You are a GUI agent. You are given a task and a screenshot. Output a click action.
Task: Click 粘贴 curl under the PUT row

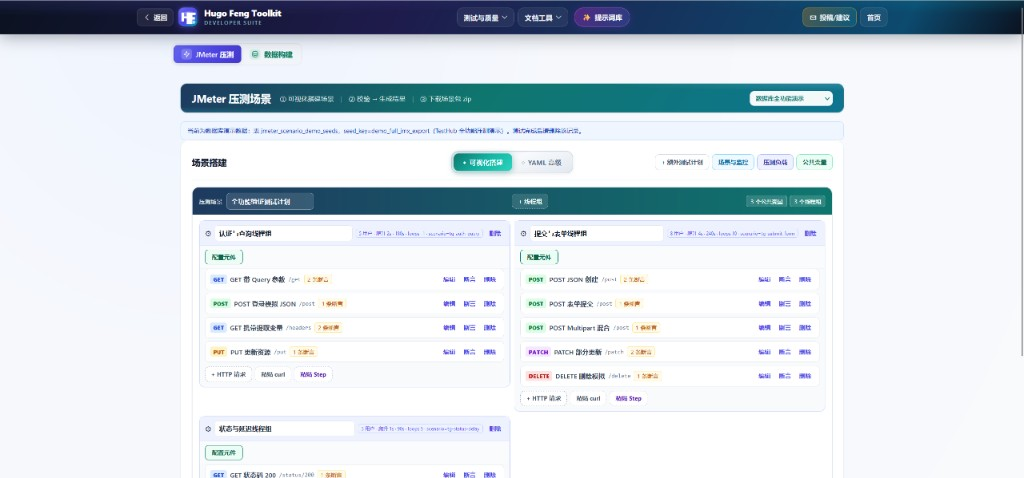[273, 375]
